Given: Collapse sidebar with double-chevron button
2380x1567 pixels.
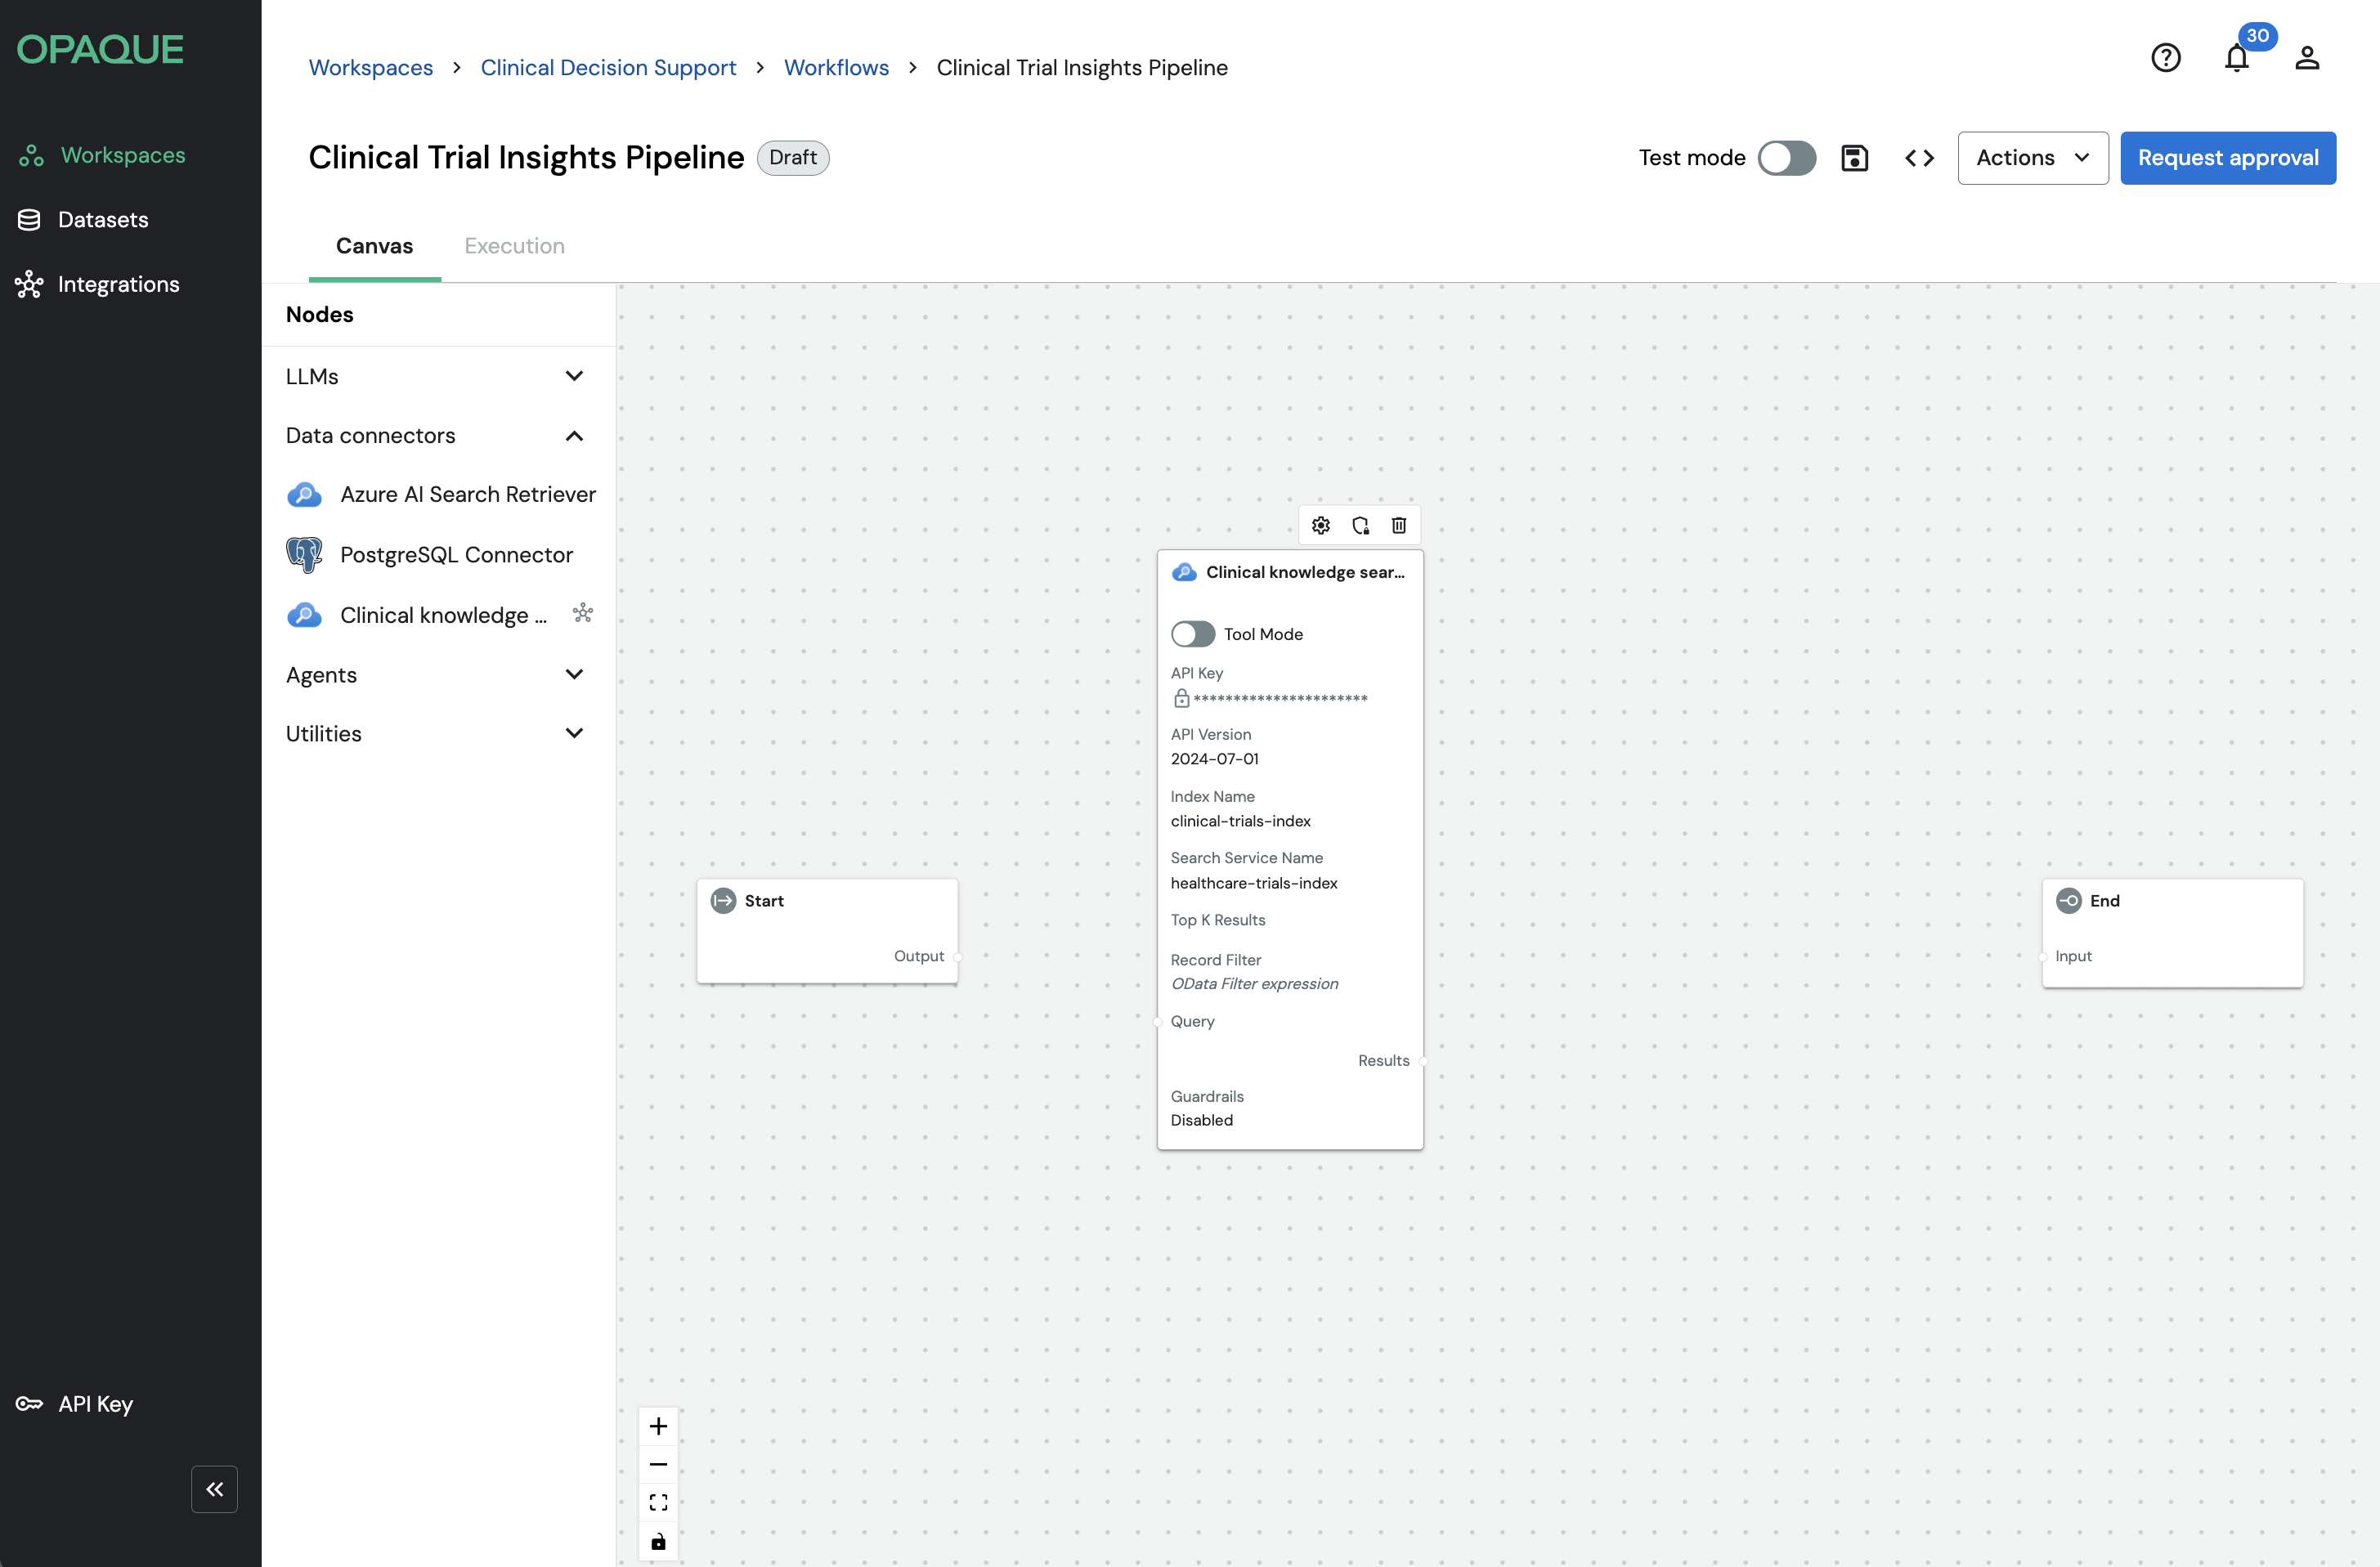Looking at the screenshot, I should click(214, 1488).
